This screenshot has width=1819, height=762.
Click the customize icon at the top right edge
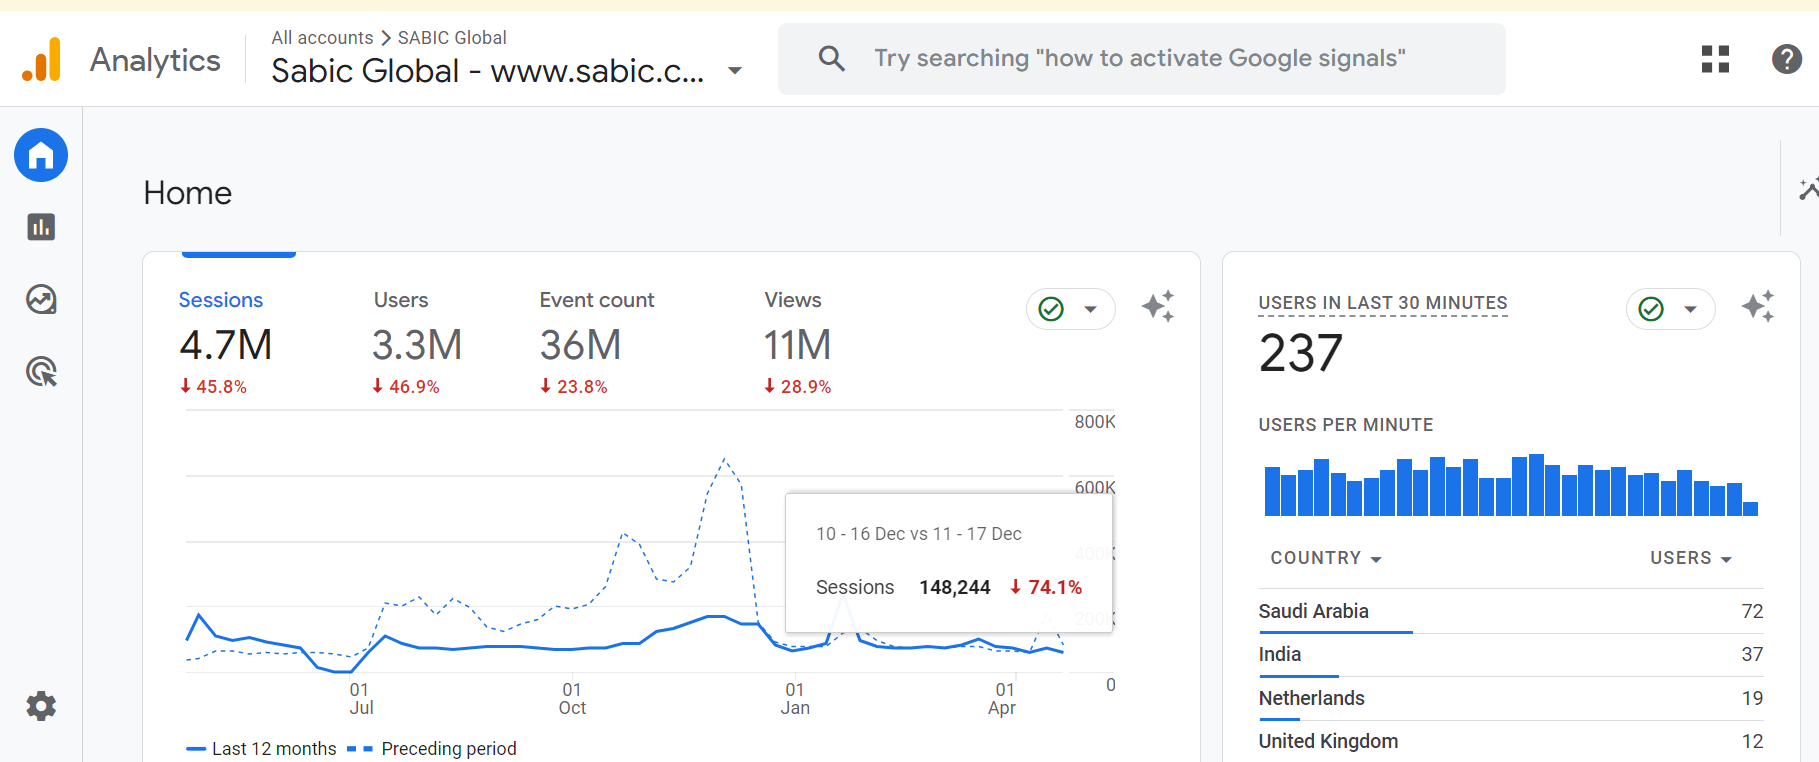point(1807,189)
